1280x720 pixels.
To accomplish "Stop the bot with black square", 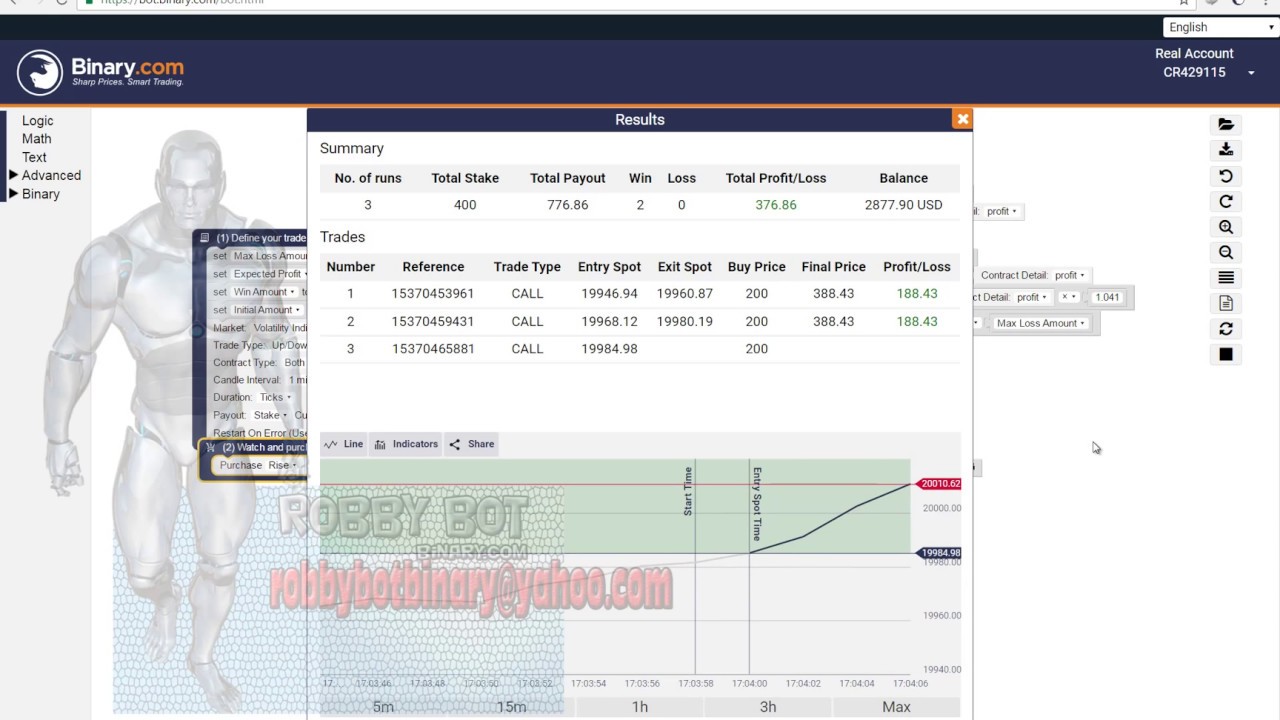I will click(x=1226, y=354).
